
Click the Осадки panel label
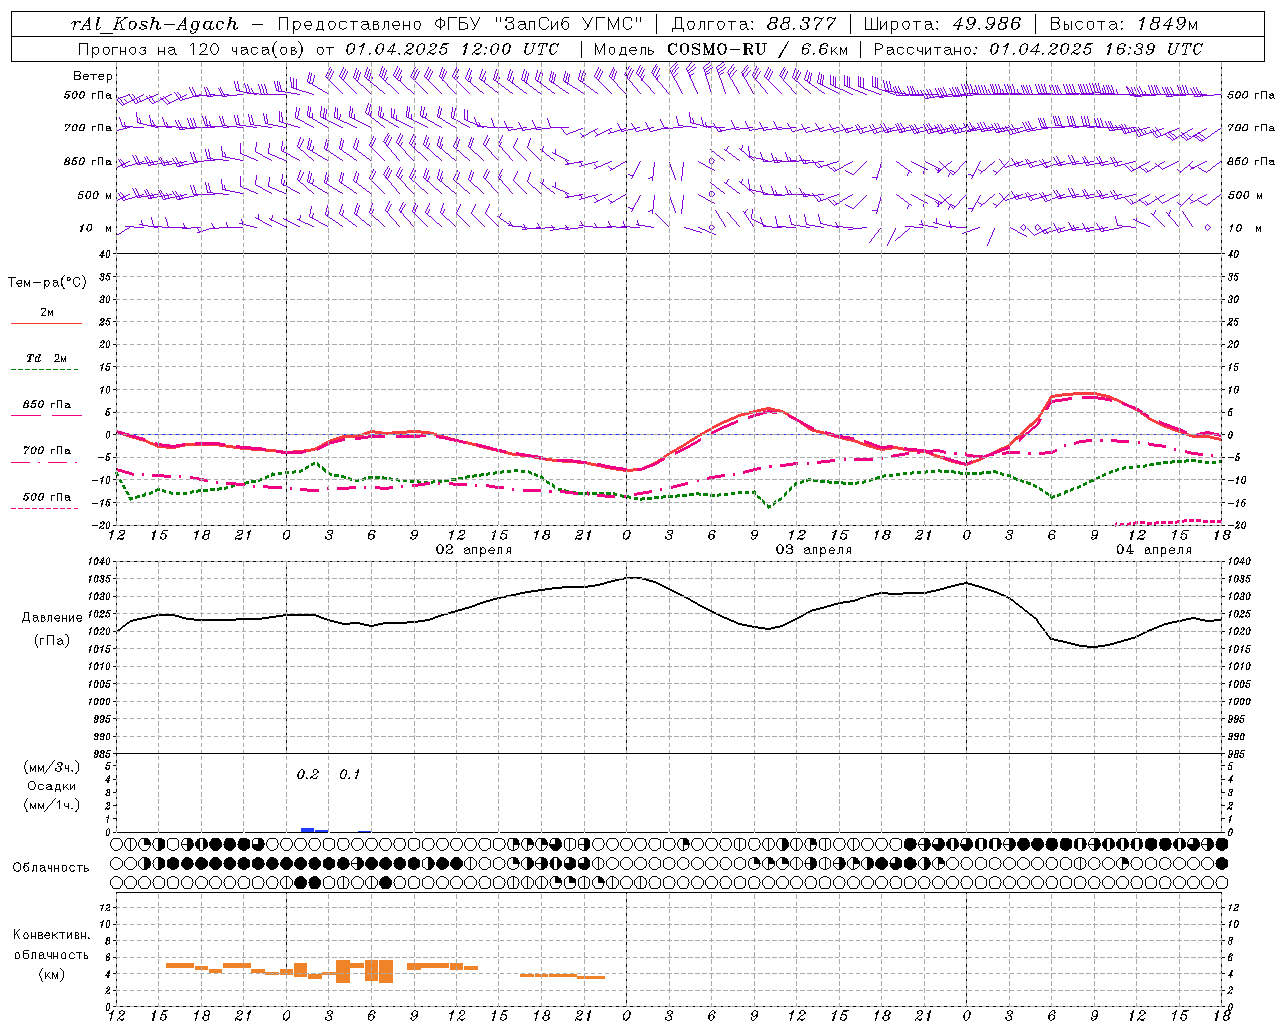pyautogui.click(x=52, y=786)
